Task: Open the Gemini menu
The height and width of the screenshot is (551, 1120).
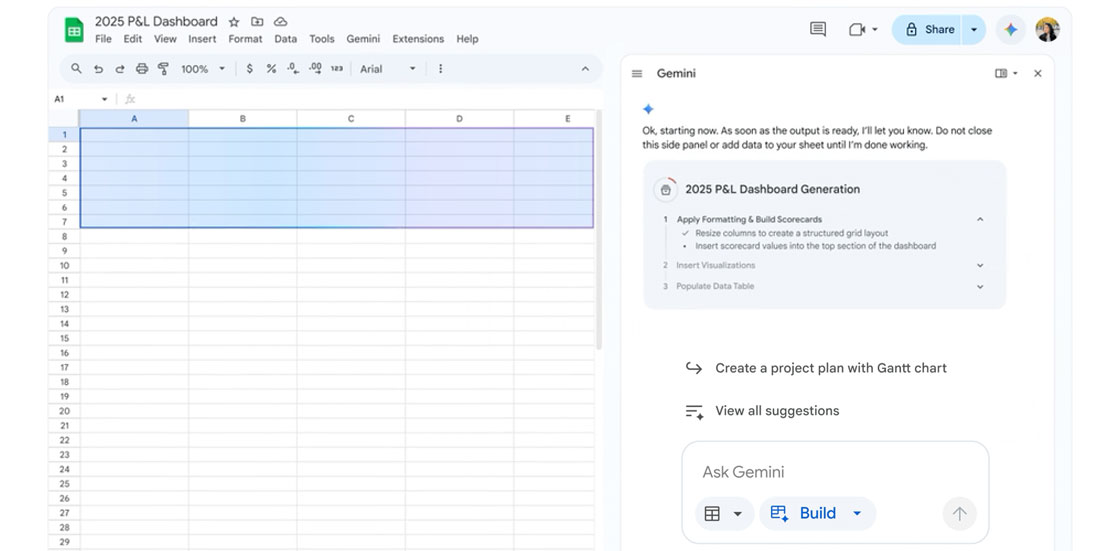Action: coord(364,39)
